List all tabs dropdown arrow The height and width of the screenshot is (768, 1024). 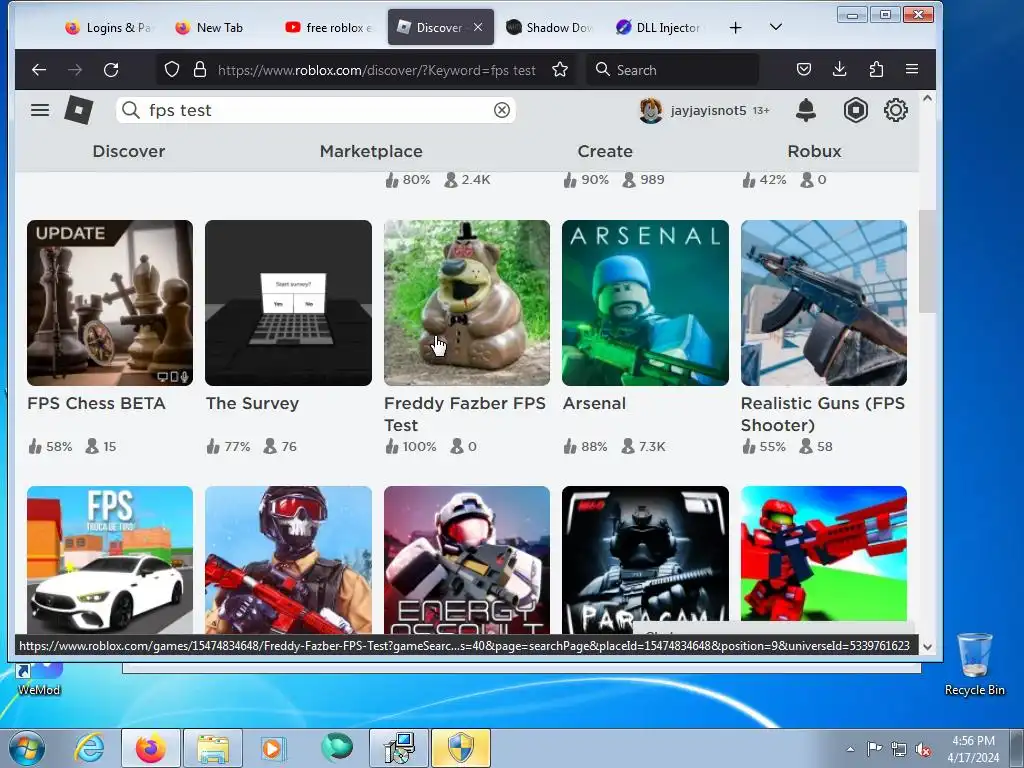(776, 27)
